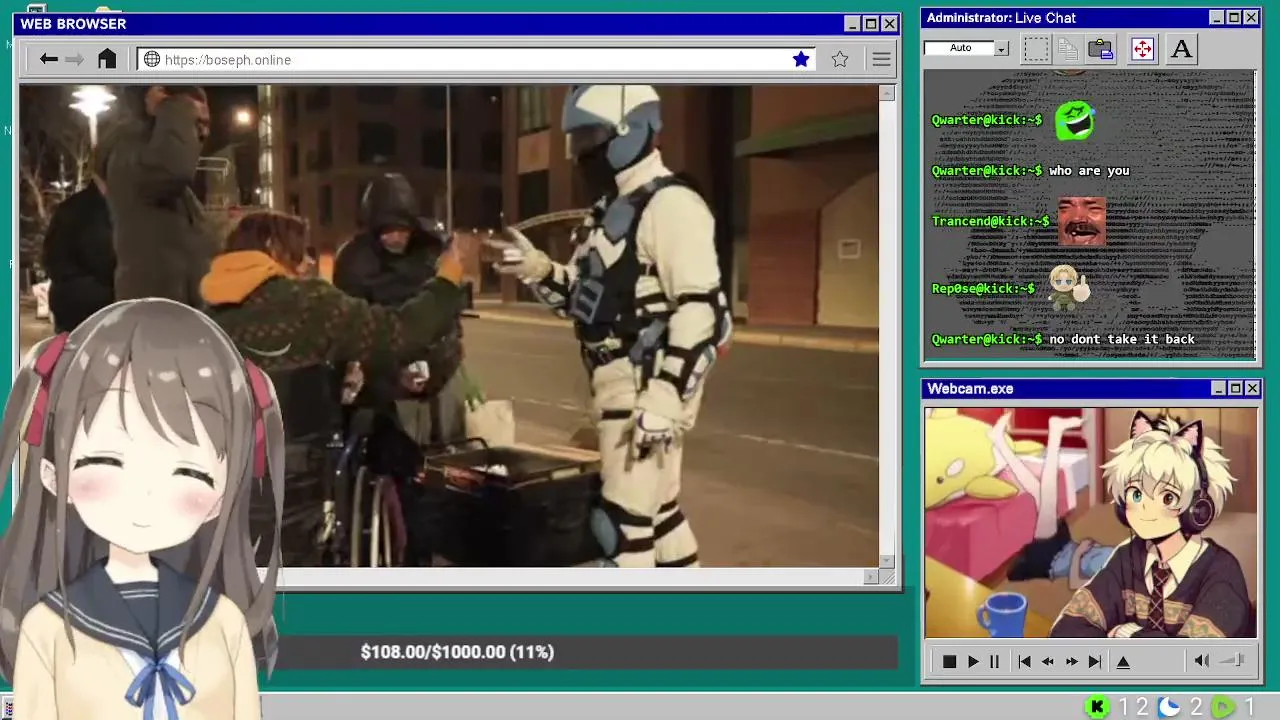Viewport: 1280px width, 720px height.
Task: Select the dashed marquee selection tool
Action: (1036, 48)
